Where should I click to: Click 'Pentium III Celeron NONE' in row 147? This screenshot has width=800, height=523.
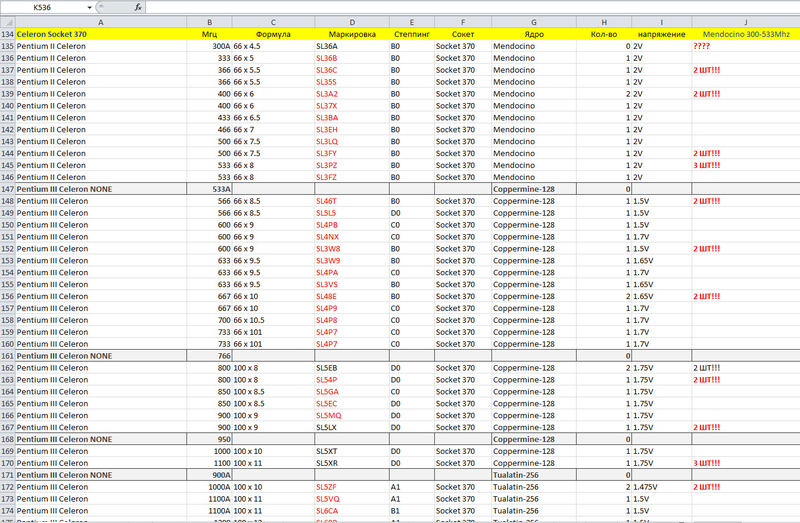101,189
